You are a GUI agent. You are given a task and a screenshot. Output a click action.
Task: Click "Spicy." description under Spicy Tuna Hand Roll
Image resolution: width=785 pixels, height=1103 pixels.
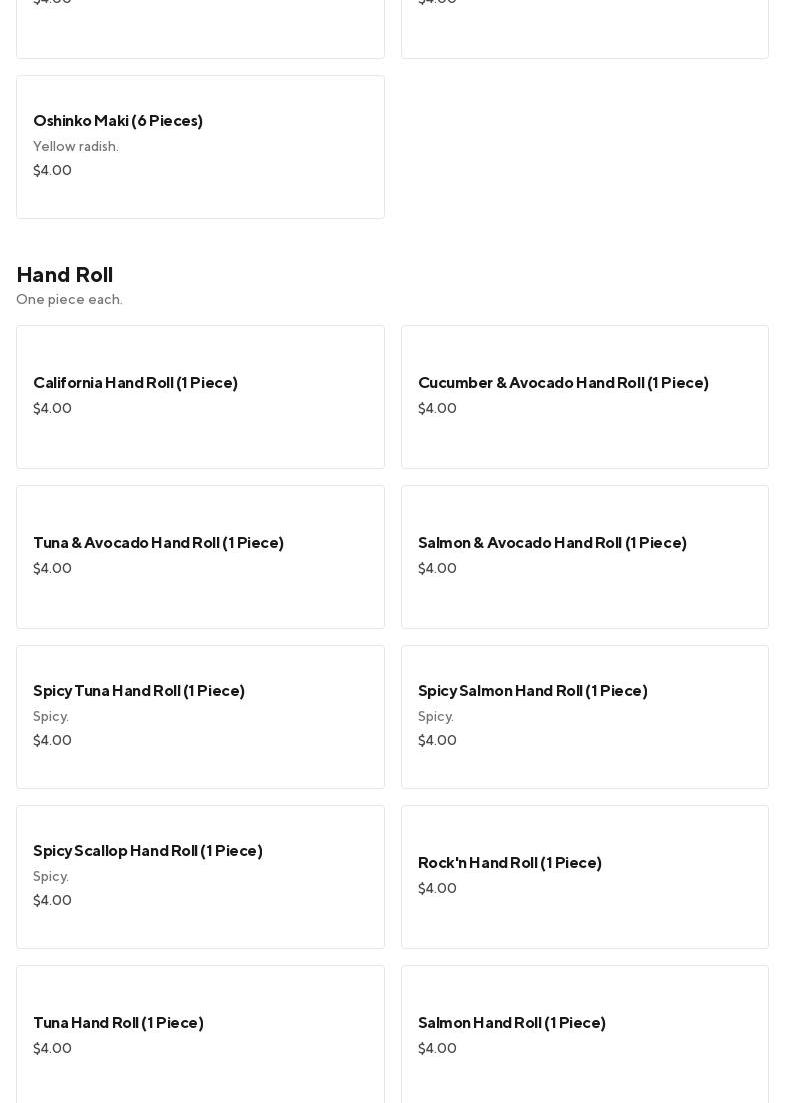[51, 717]
